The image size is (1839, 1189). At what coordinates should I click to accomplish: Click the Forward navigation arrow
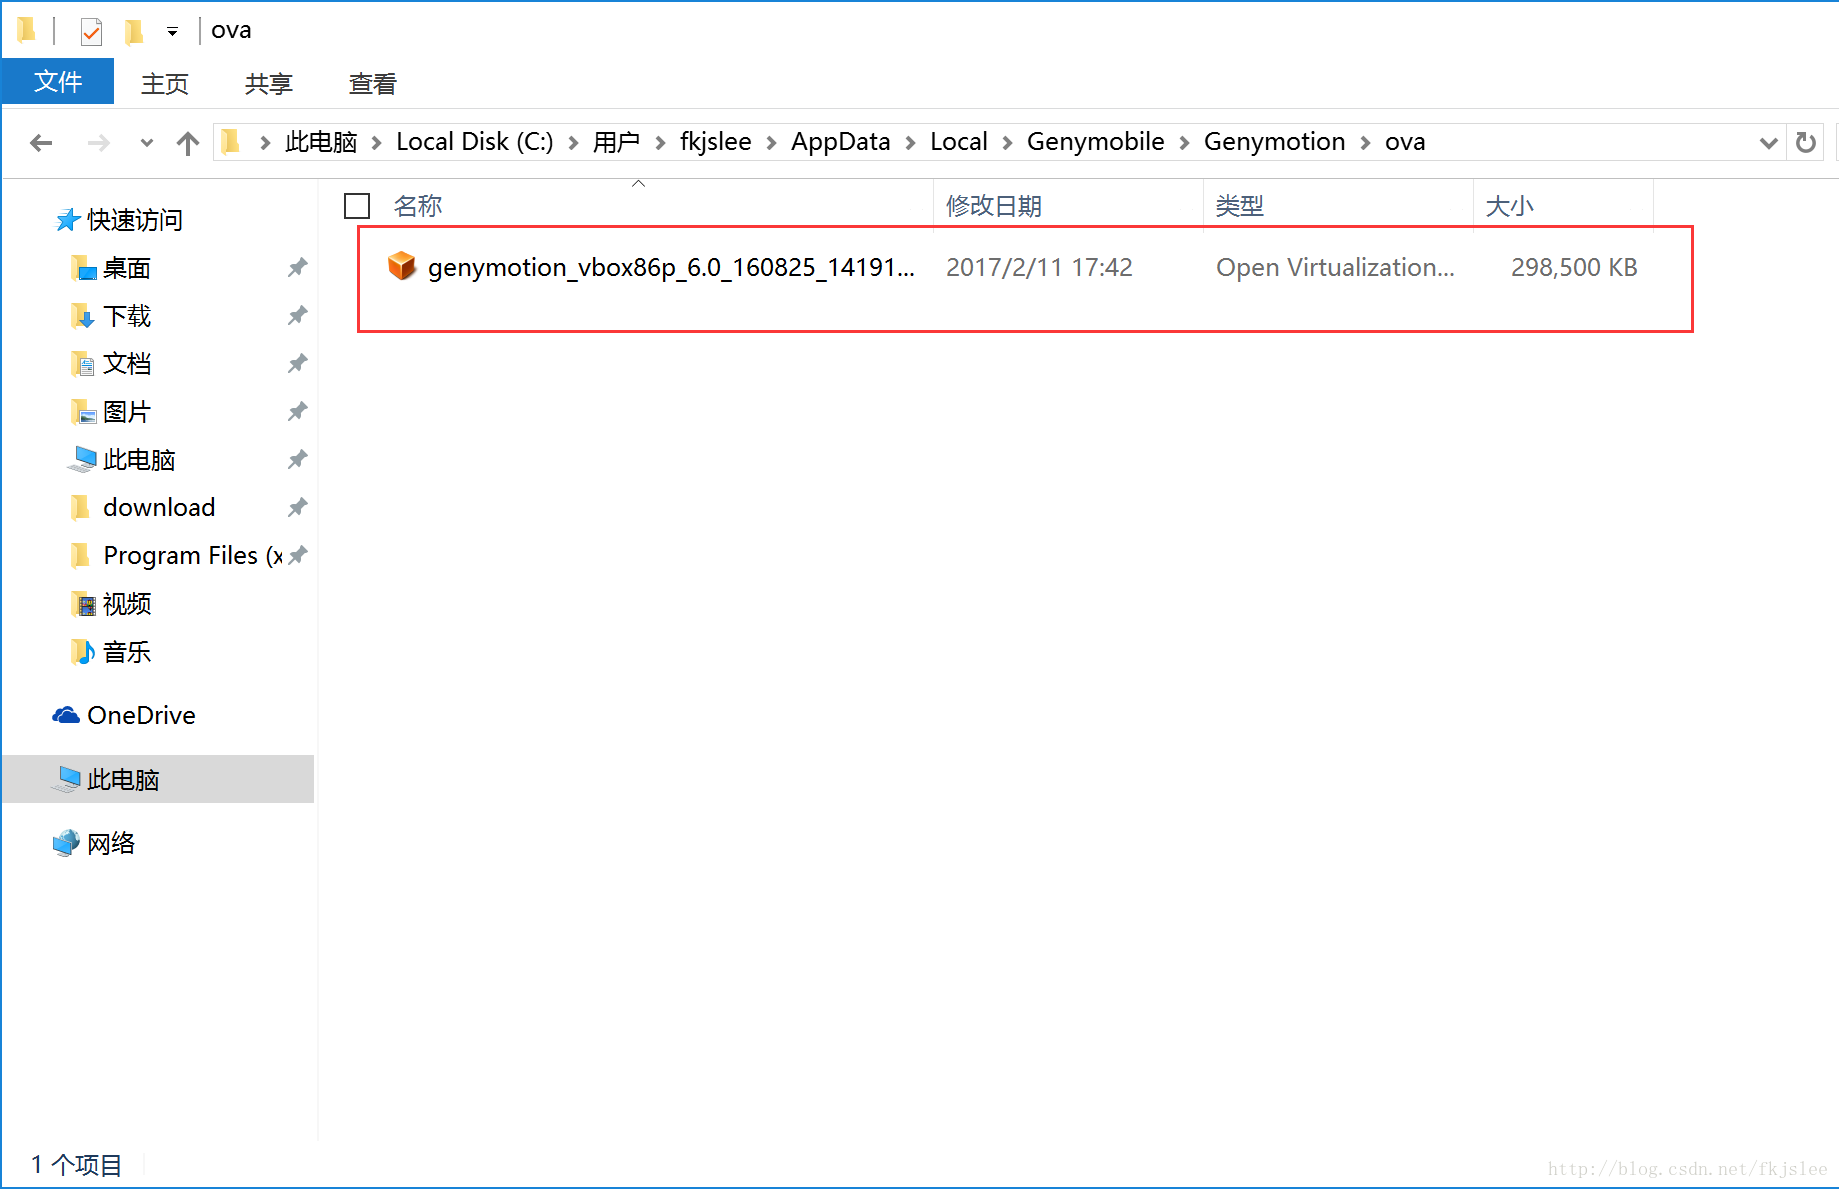[98, 143]
